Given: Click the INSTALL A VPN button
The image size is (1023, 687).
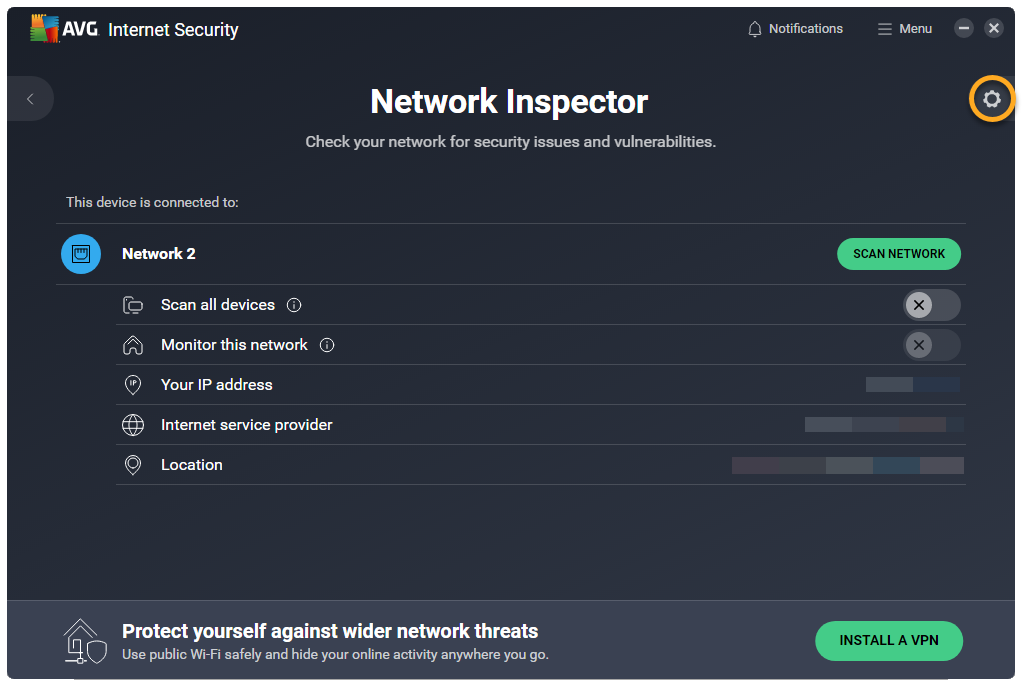Looking at the screenshot, I should pyautogui.click(x=889, y=641).
